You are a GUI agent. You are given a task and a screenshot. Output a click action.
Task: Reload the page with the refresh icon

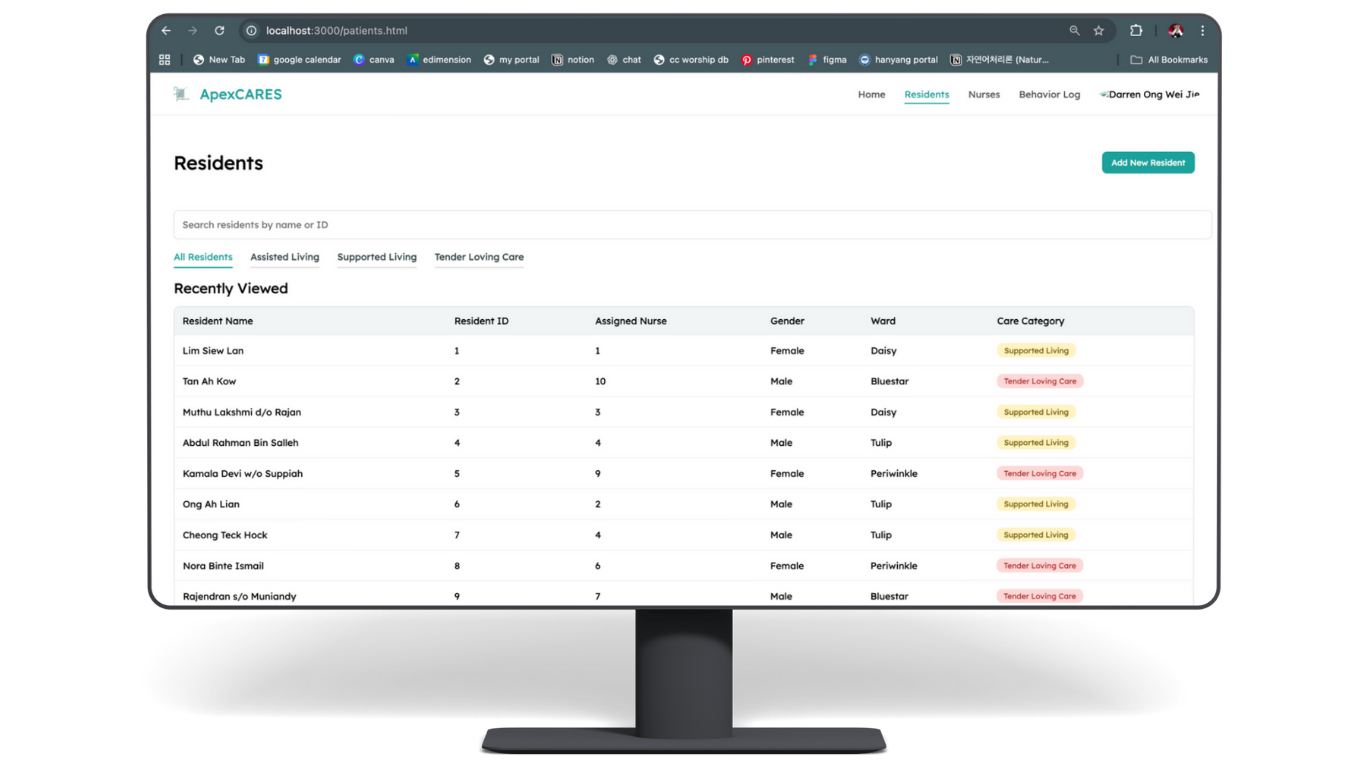[220, 31]
